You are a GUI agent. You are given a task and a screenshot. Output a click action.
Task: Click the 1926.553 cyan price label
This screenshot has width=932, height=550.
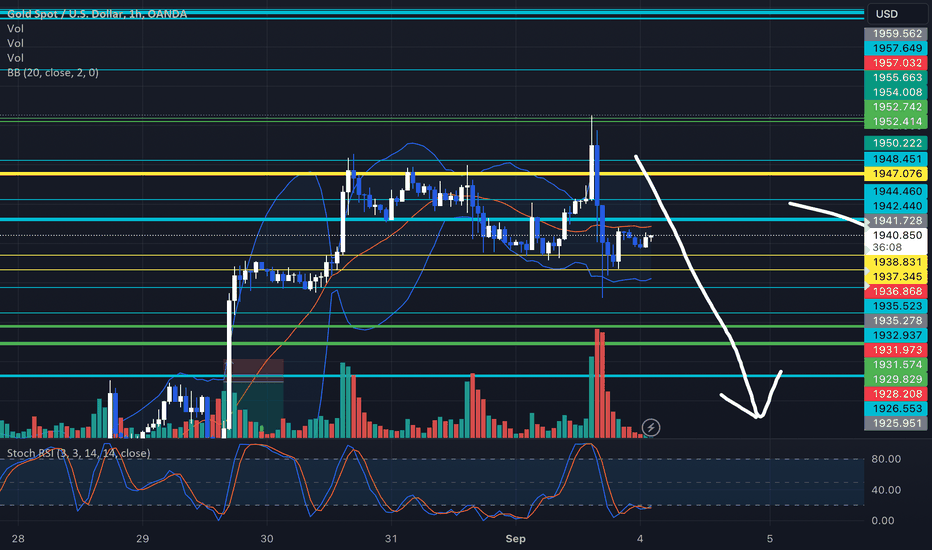click(x=896, y=408)
